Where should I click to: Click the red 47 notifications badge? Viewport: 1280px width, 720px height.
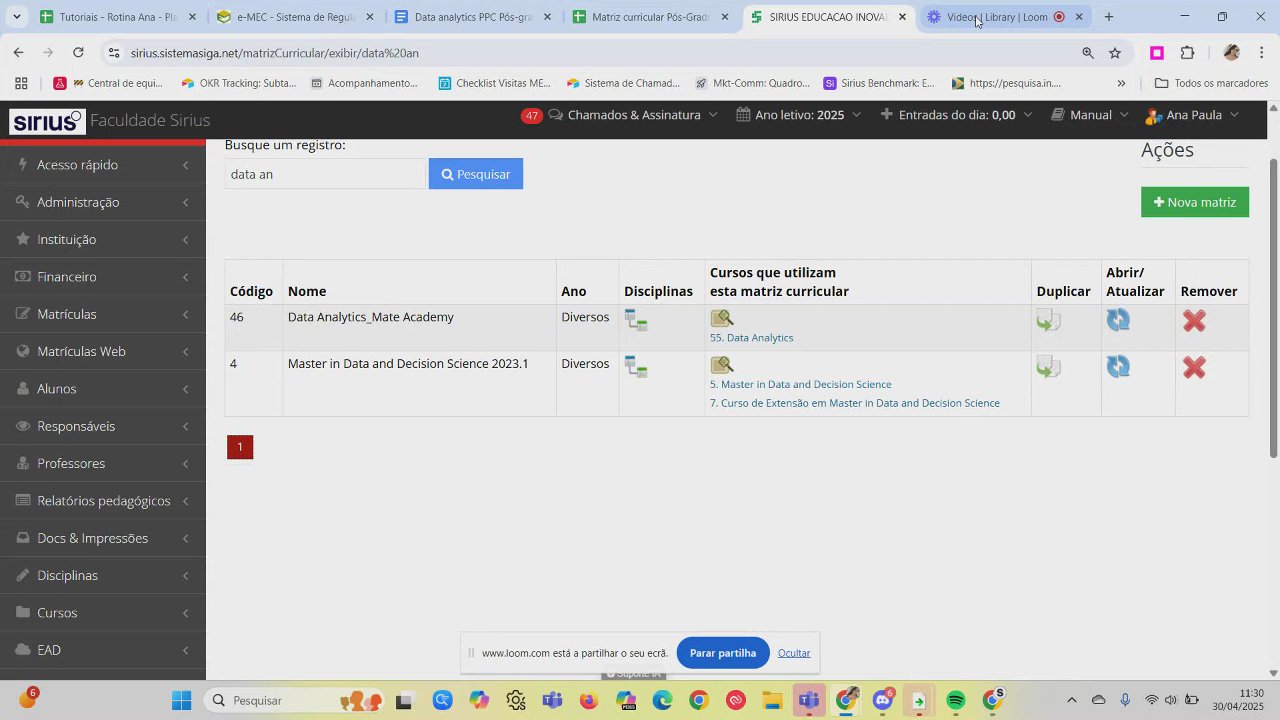coord(531,115)
